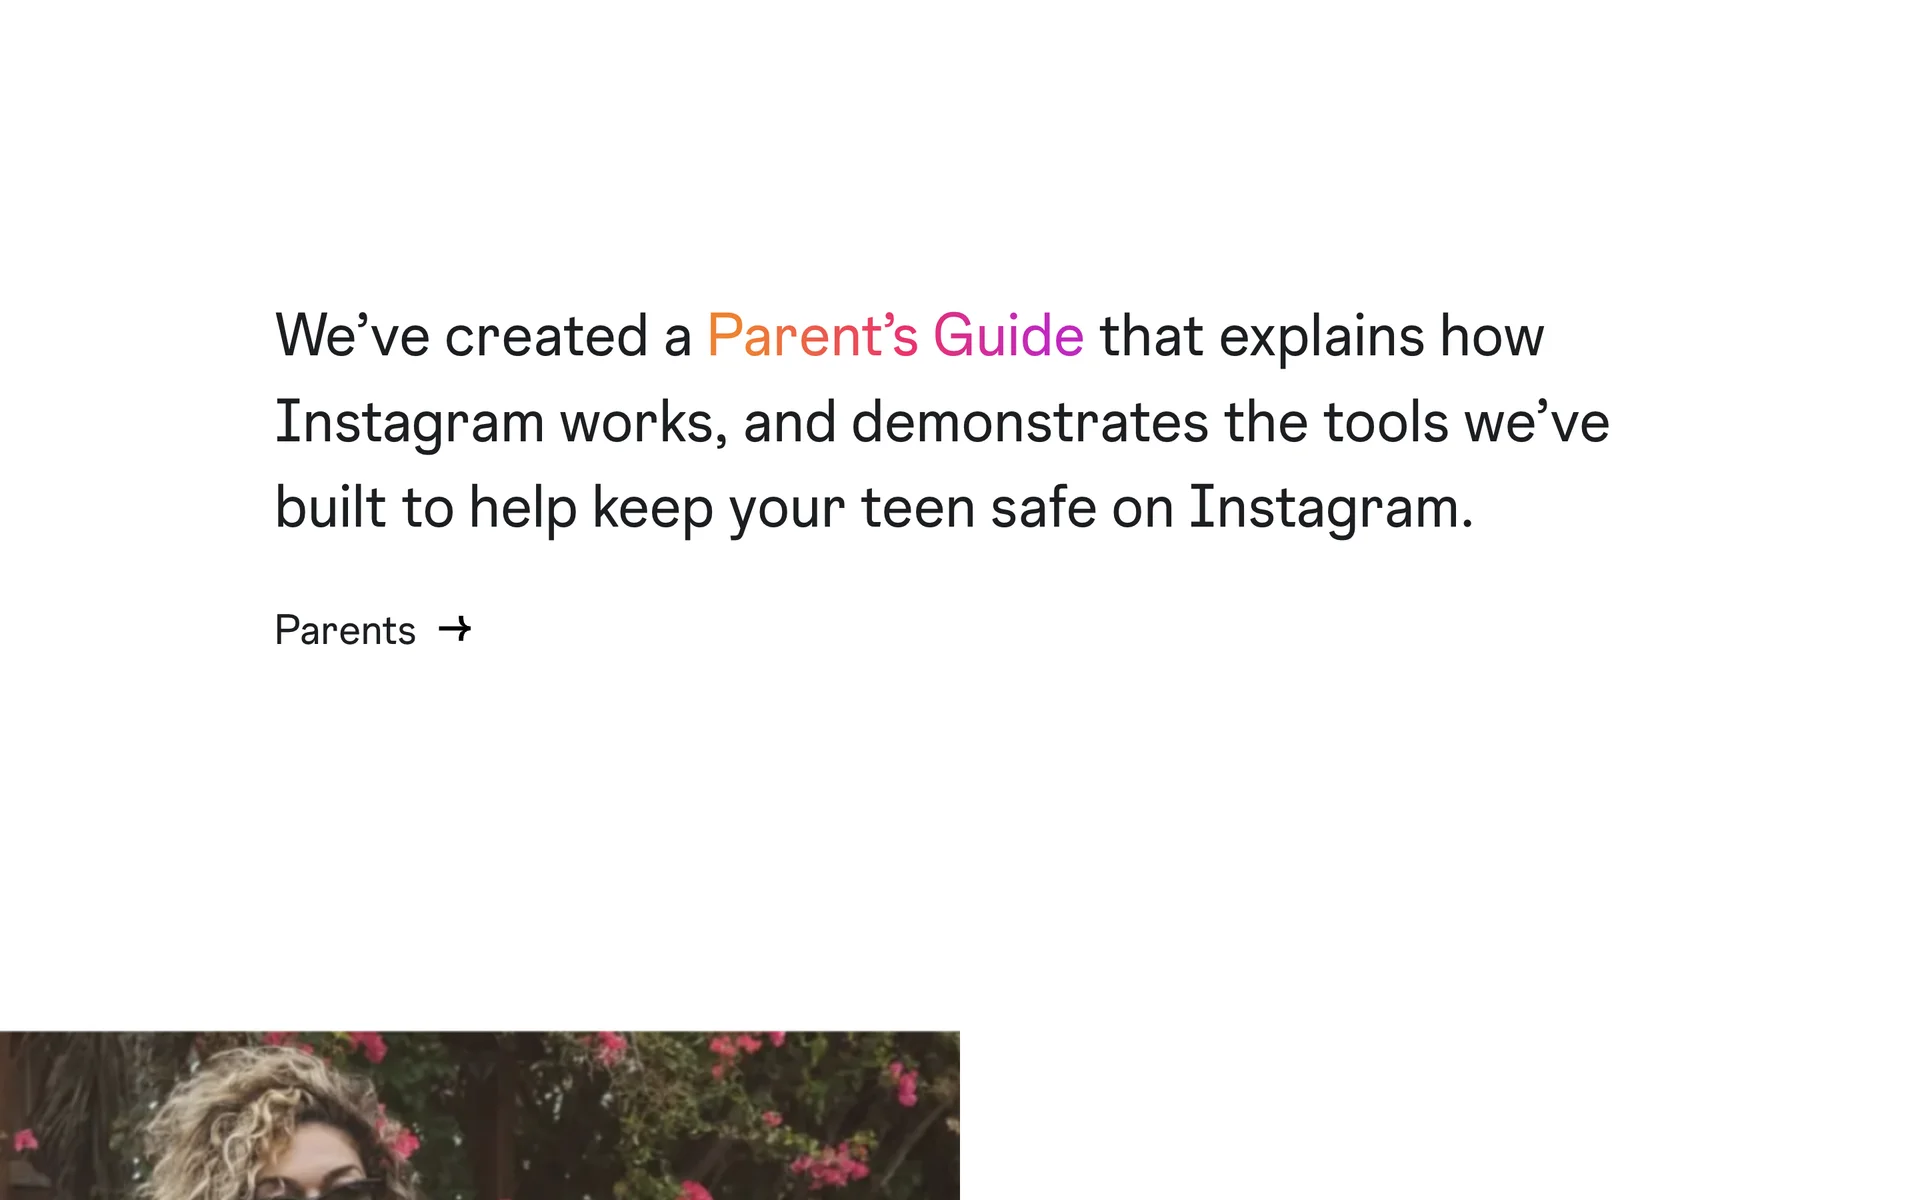Click the phrase "and demonstrates"

pyautogui.click(x=975, y=422)
